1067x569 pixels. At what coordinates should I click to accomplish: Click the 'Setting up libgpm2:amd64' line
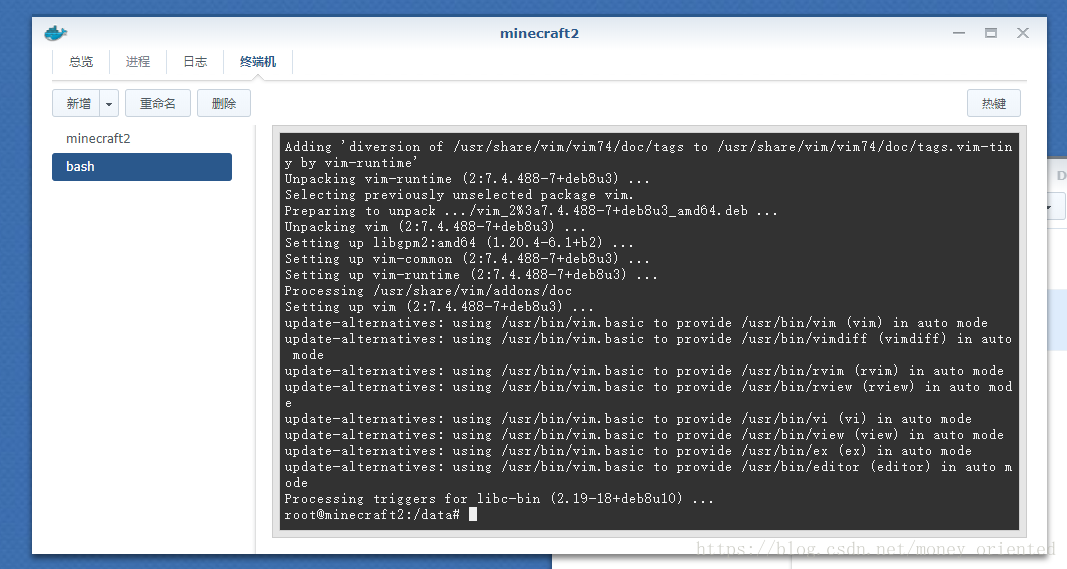click(459, 242)
